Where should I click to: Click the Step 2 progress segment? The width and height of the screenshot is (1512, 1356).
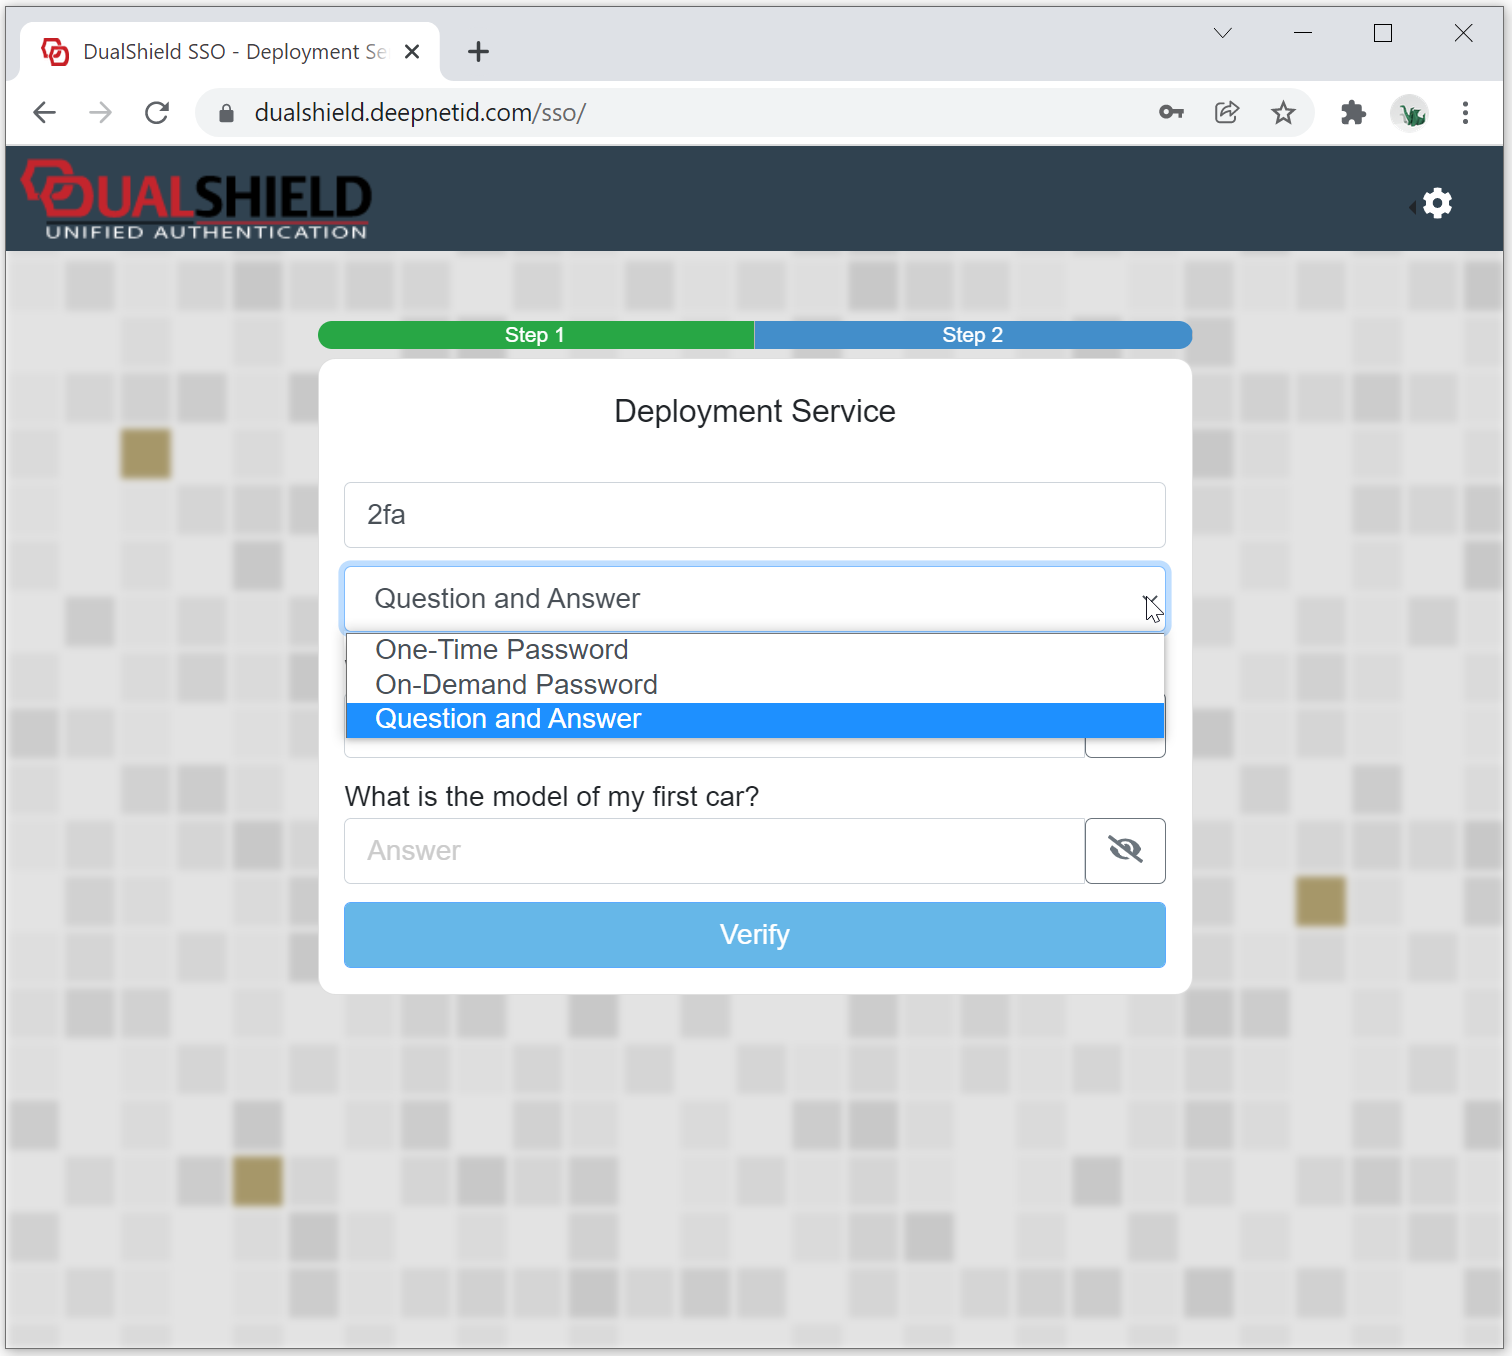point(972,335)
